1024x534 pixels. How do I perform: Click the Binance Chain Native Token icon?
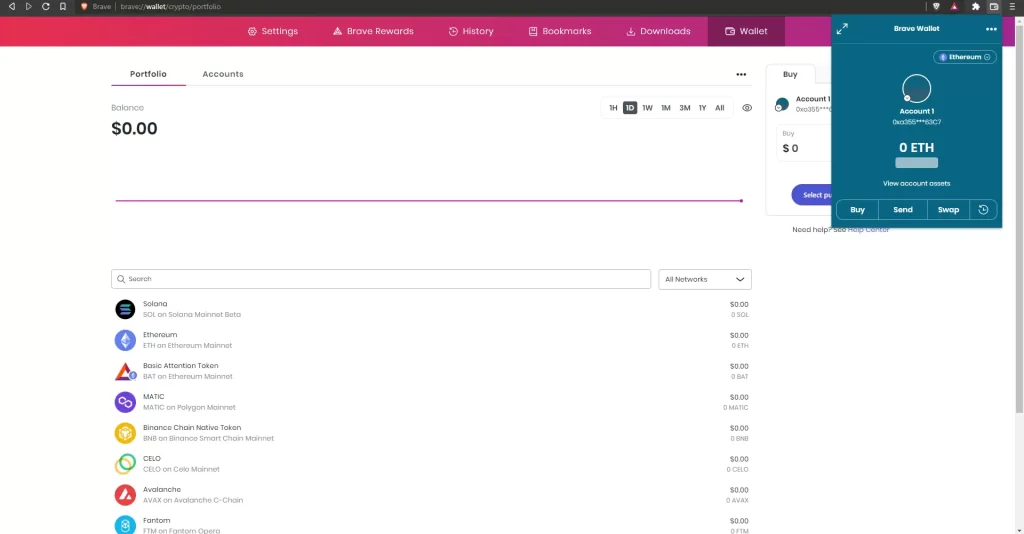coord(125,433)
